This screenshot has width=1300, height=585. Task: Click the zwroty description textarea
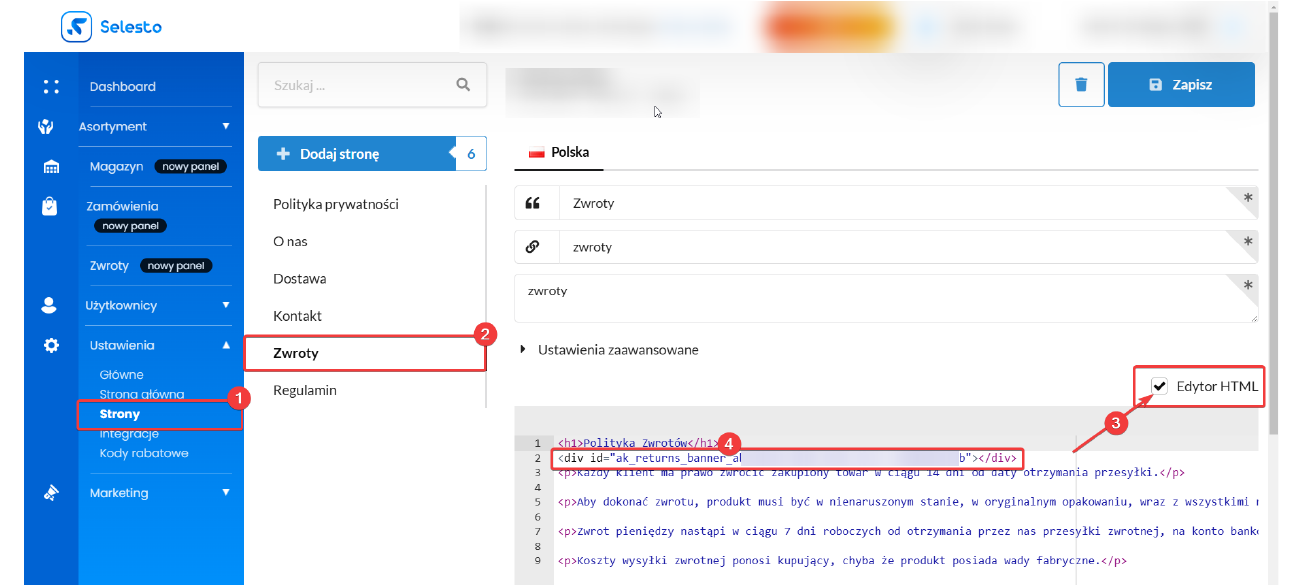(886, 298)
